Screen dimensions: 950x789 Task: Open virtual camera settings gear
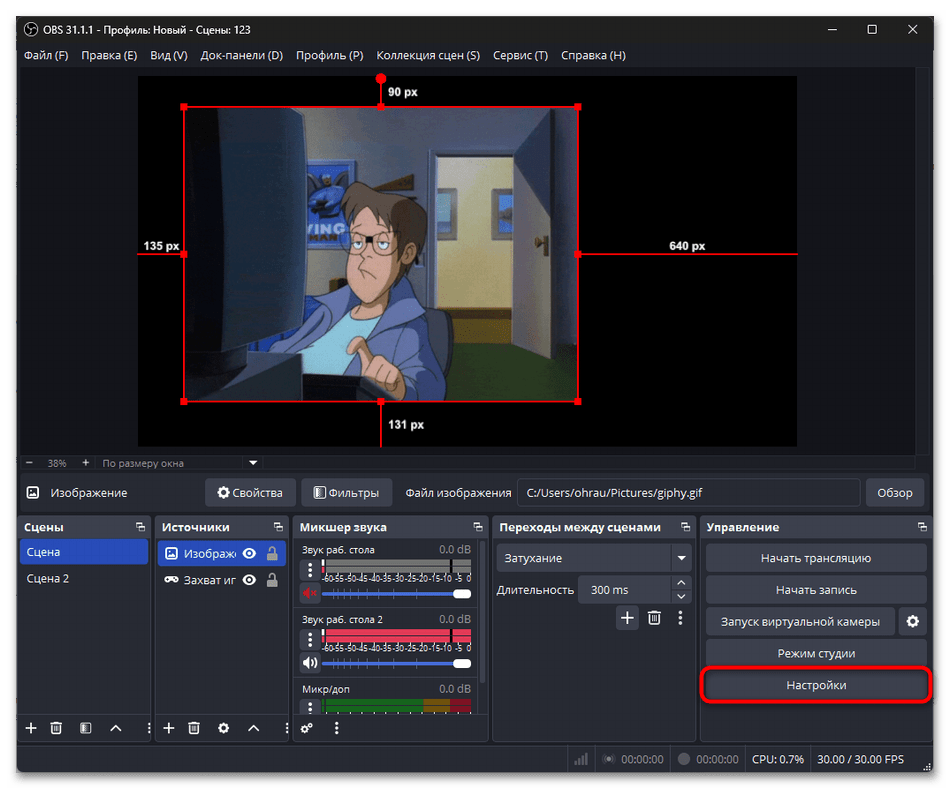tap(912, 621)
